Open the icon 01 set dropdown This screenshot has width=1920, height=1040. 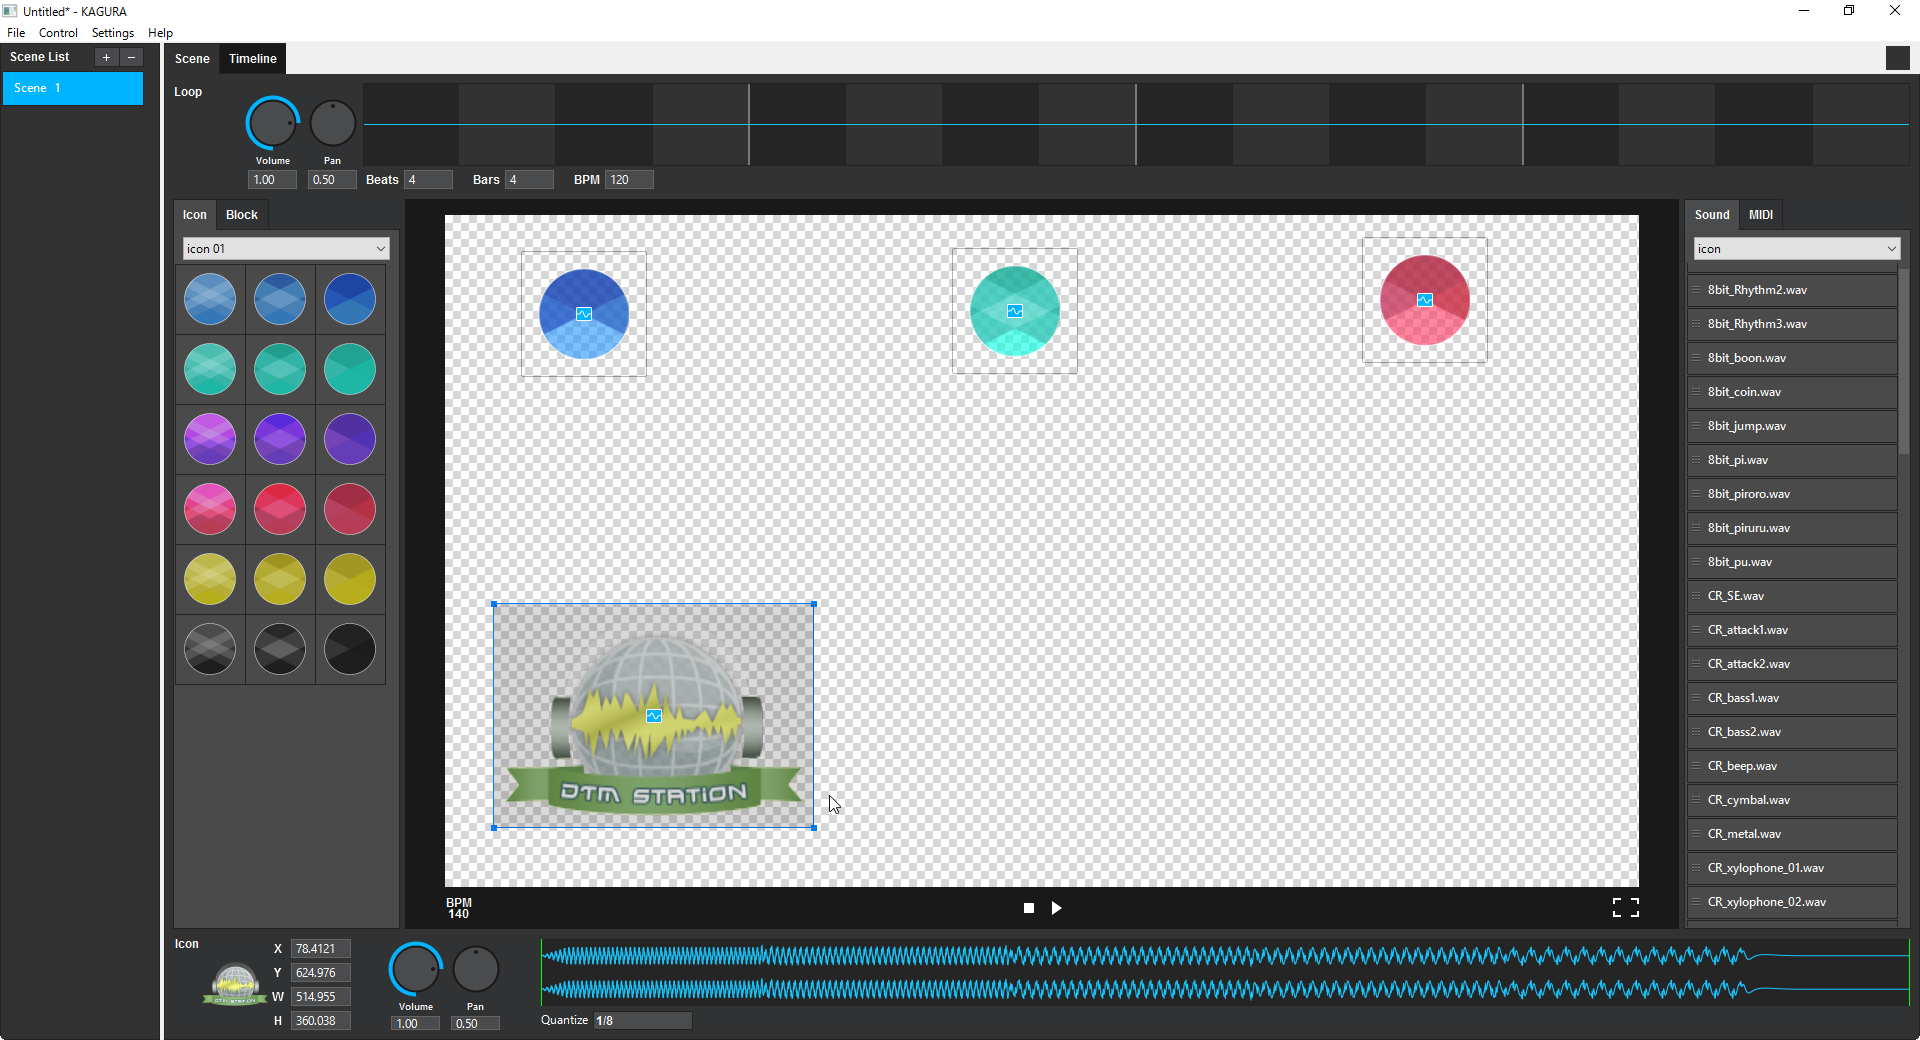point(286,249)
